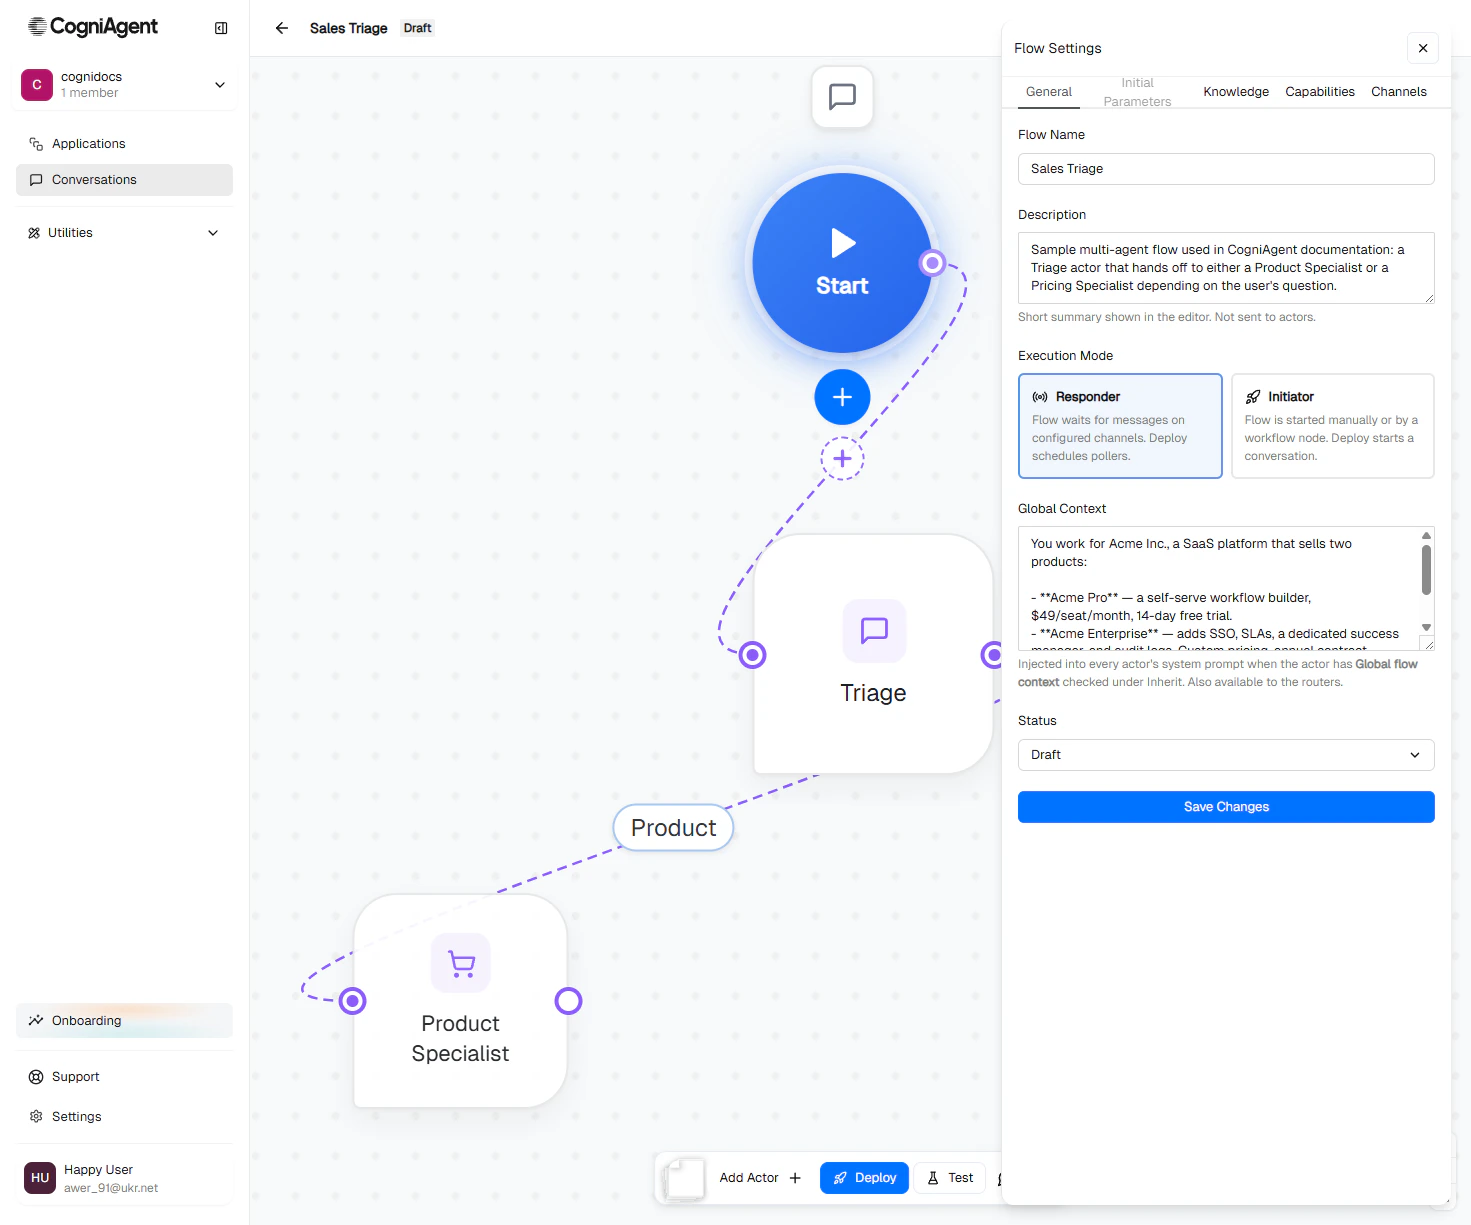
Task: Click the Settings gear icon
Action: 36,1116
